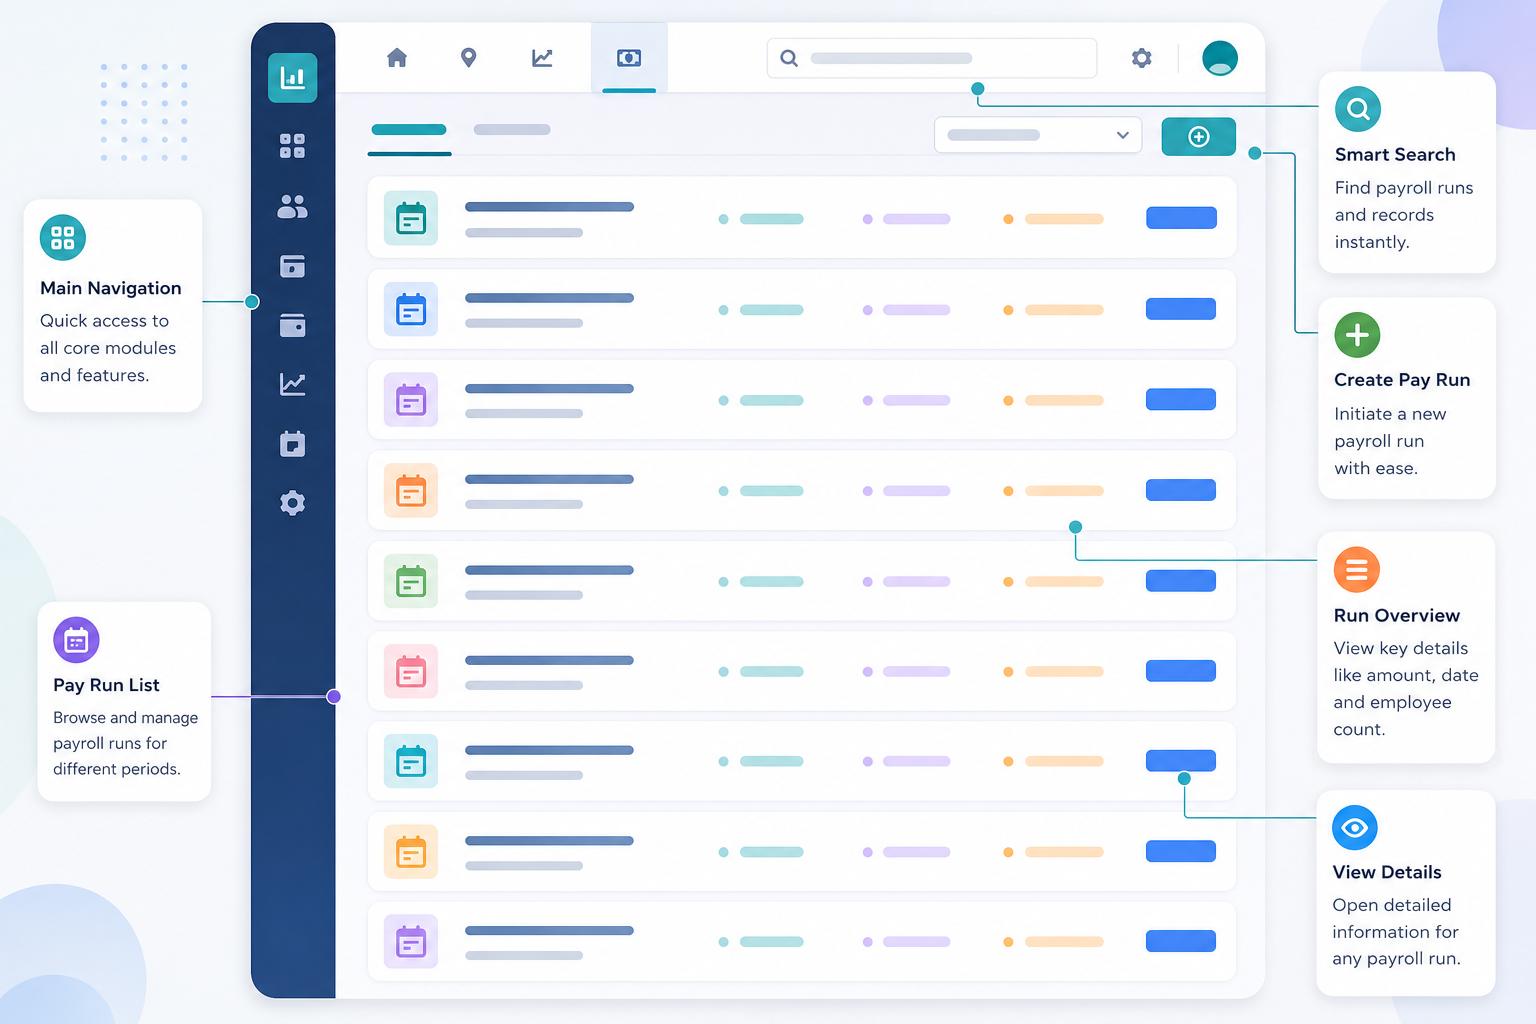Viewport: 1536px width, 1024px height.
Task: Open the profile avatar at top right
Action: [1220, 58]
